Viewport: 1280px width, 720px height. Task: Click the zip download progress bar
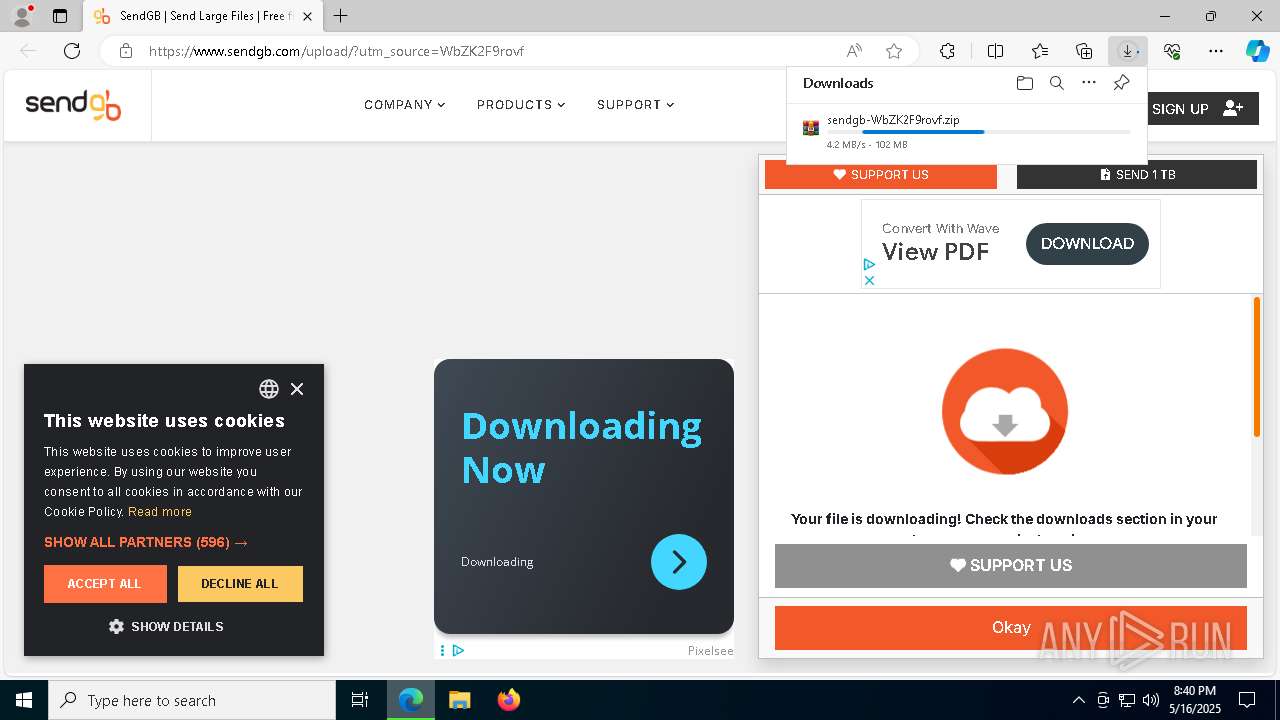(978, 132)
